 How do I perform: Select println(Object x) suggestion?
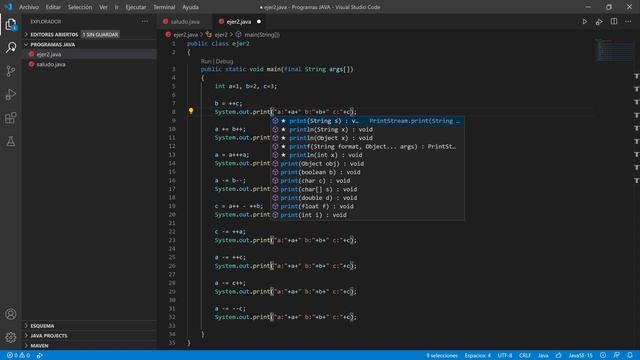point(367,138)
